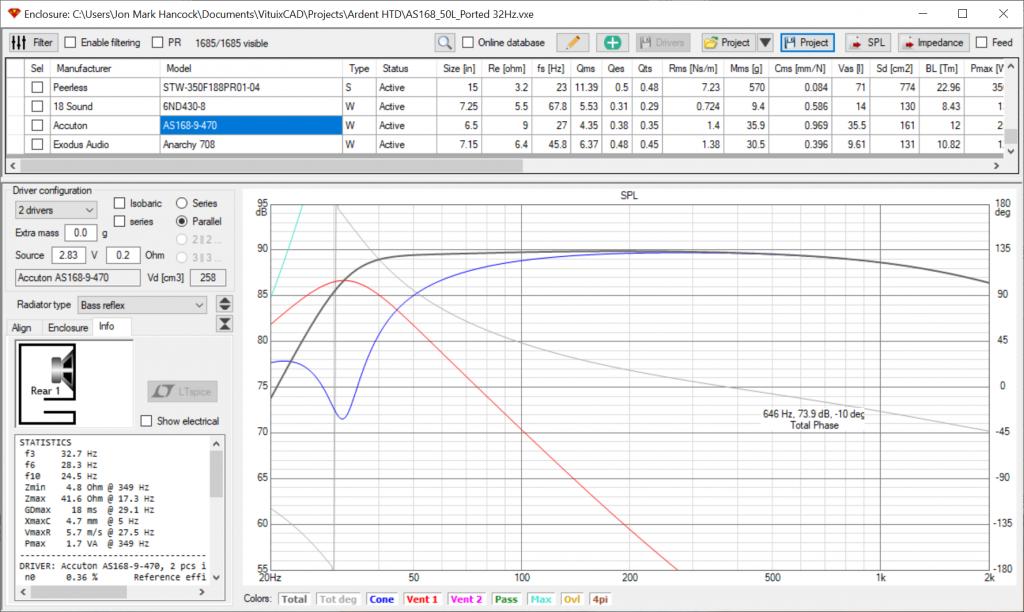Switch to the Enclosure tab
The height and width of the screenshot is (612, 1024).
(68, 327)
